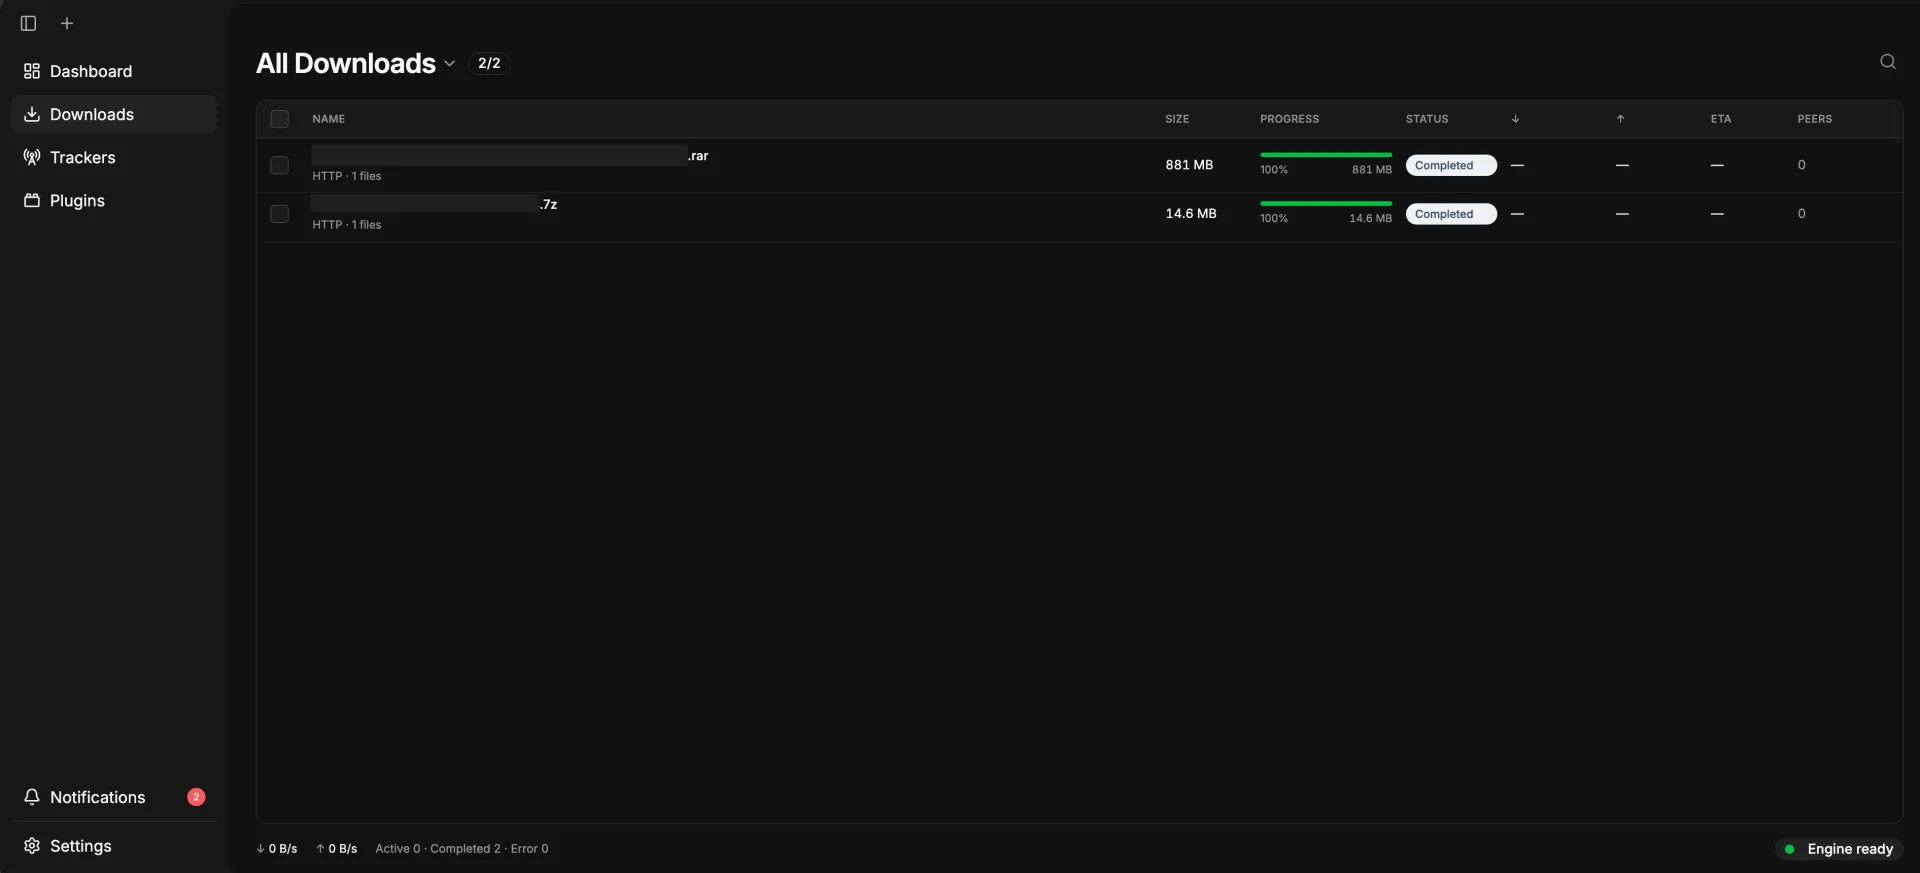The image size is (1920, 873).
Task: Sort by the NAME column header
Action: point(328,119)
